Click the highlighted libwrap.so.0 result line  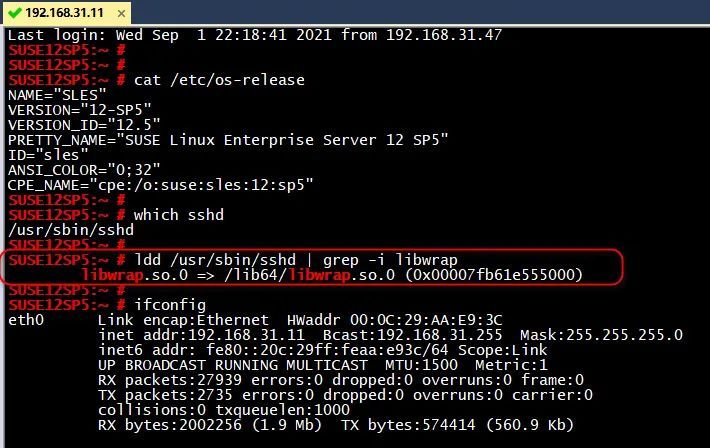pyautogui.click(x=332, y=275)
